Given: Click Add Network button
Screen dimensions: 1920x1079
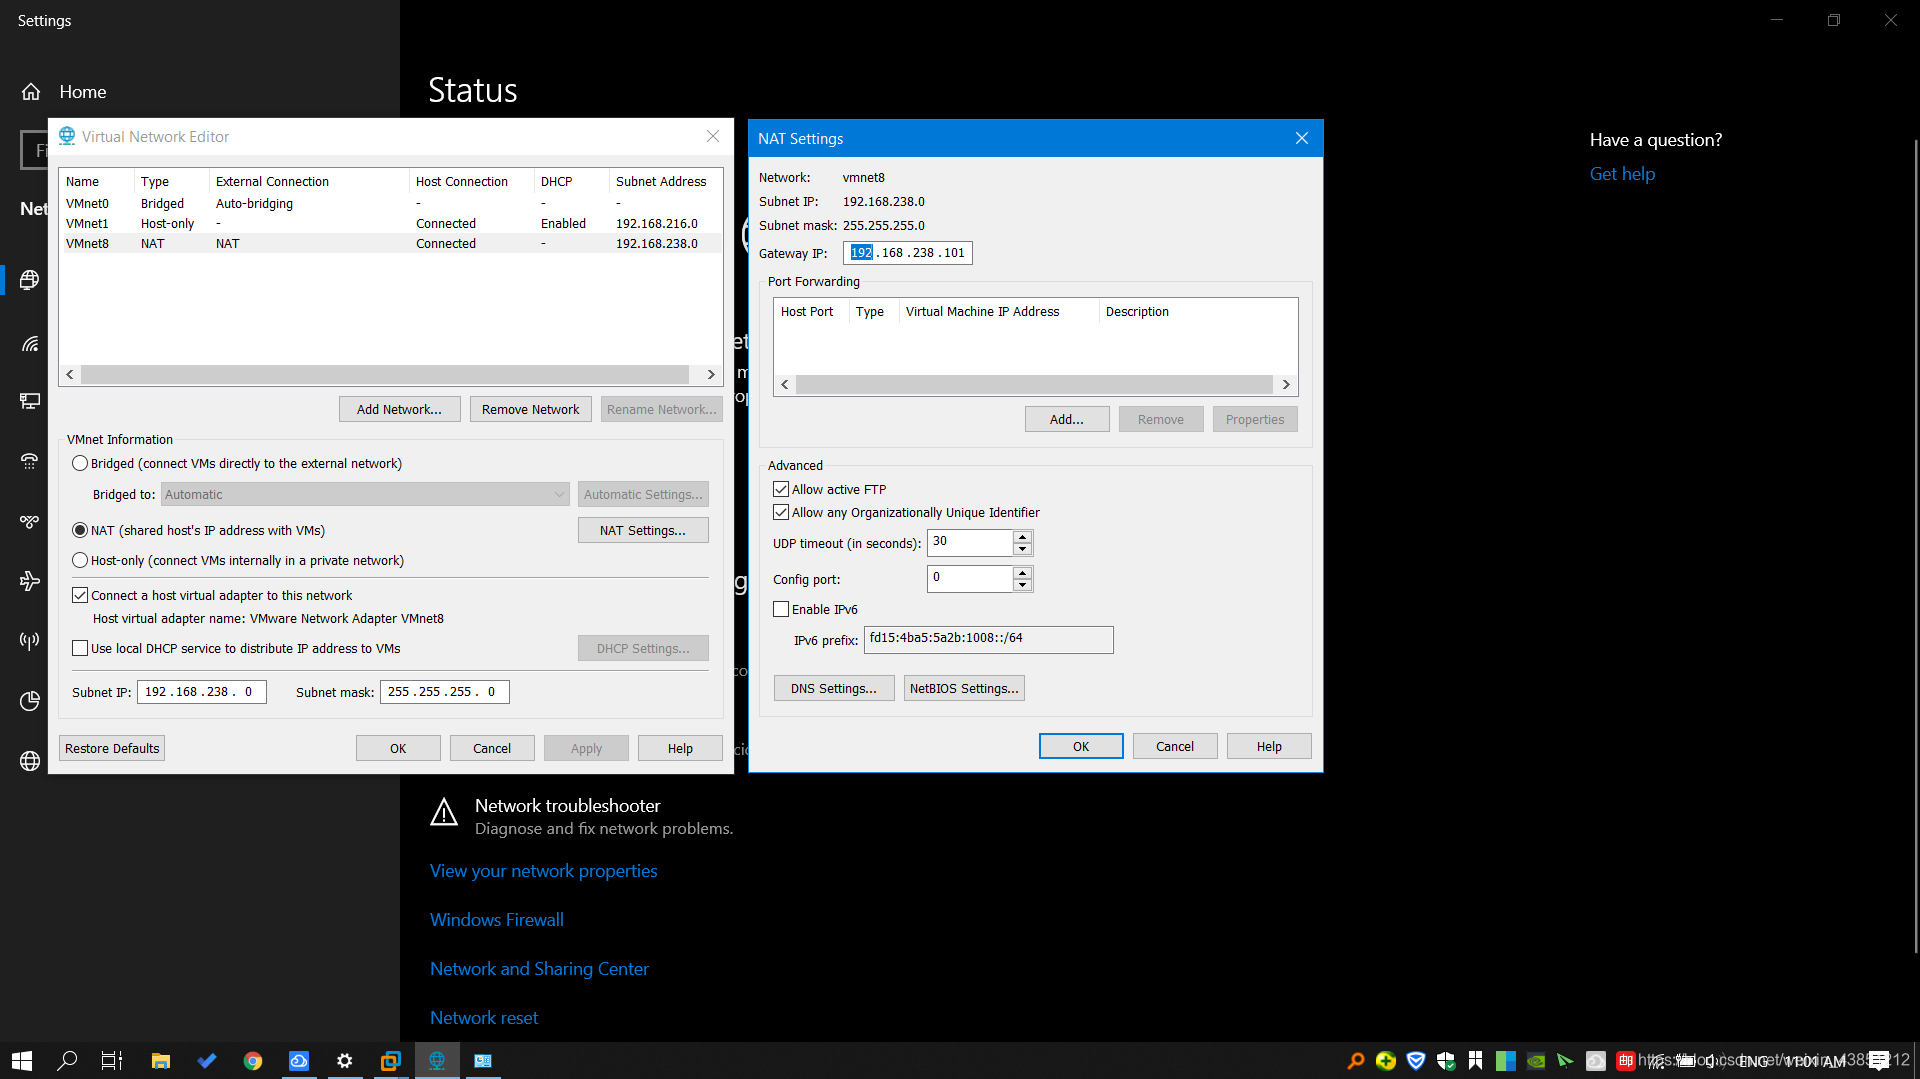Looking at the screenshot, I should pyautogui.click(x=399, y=410).
